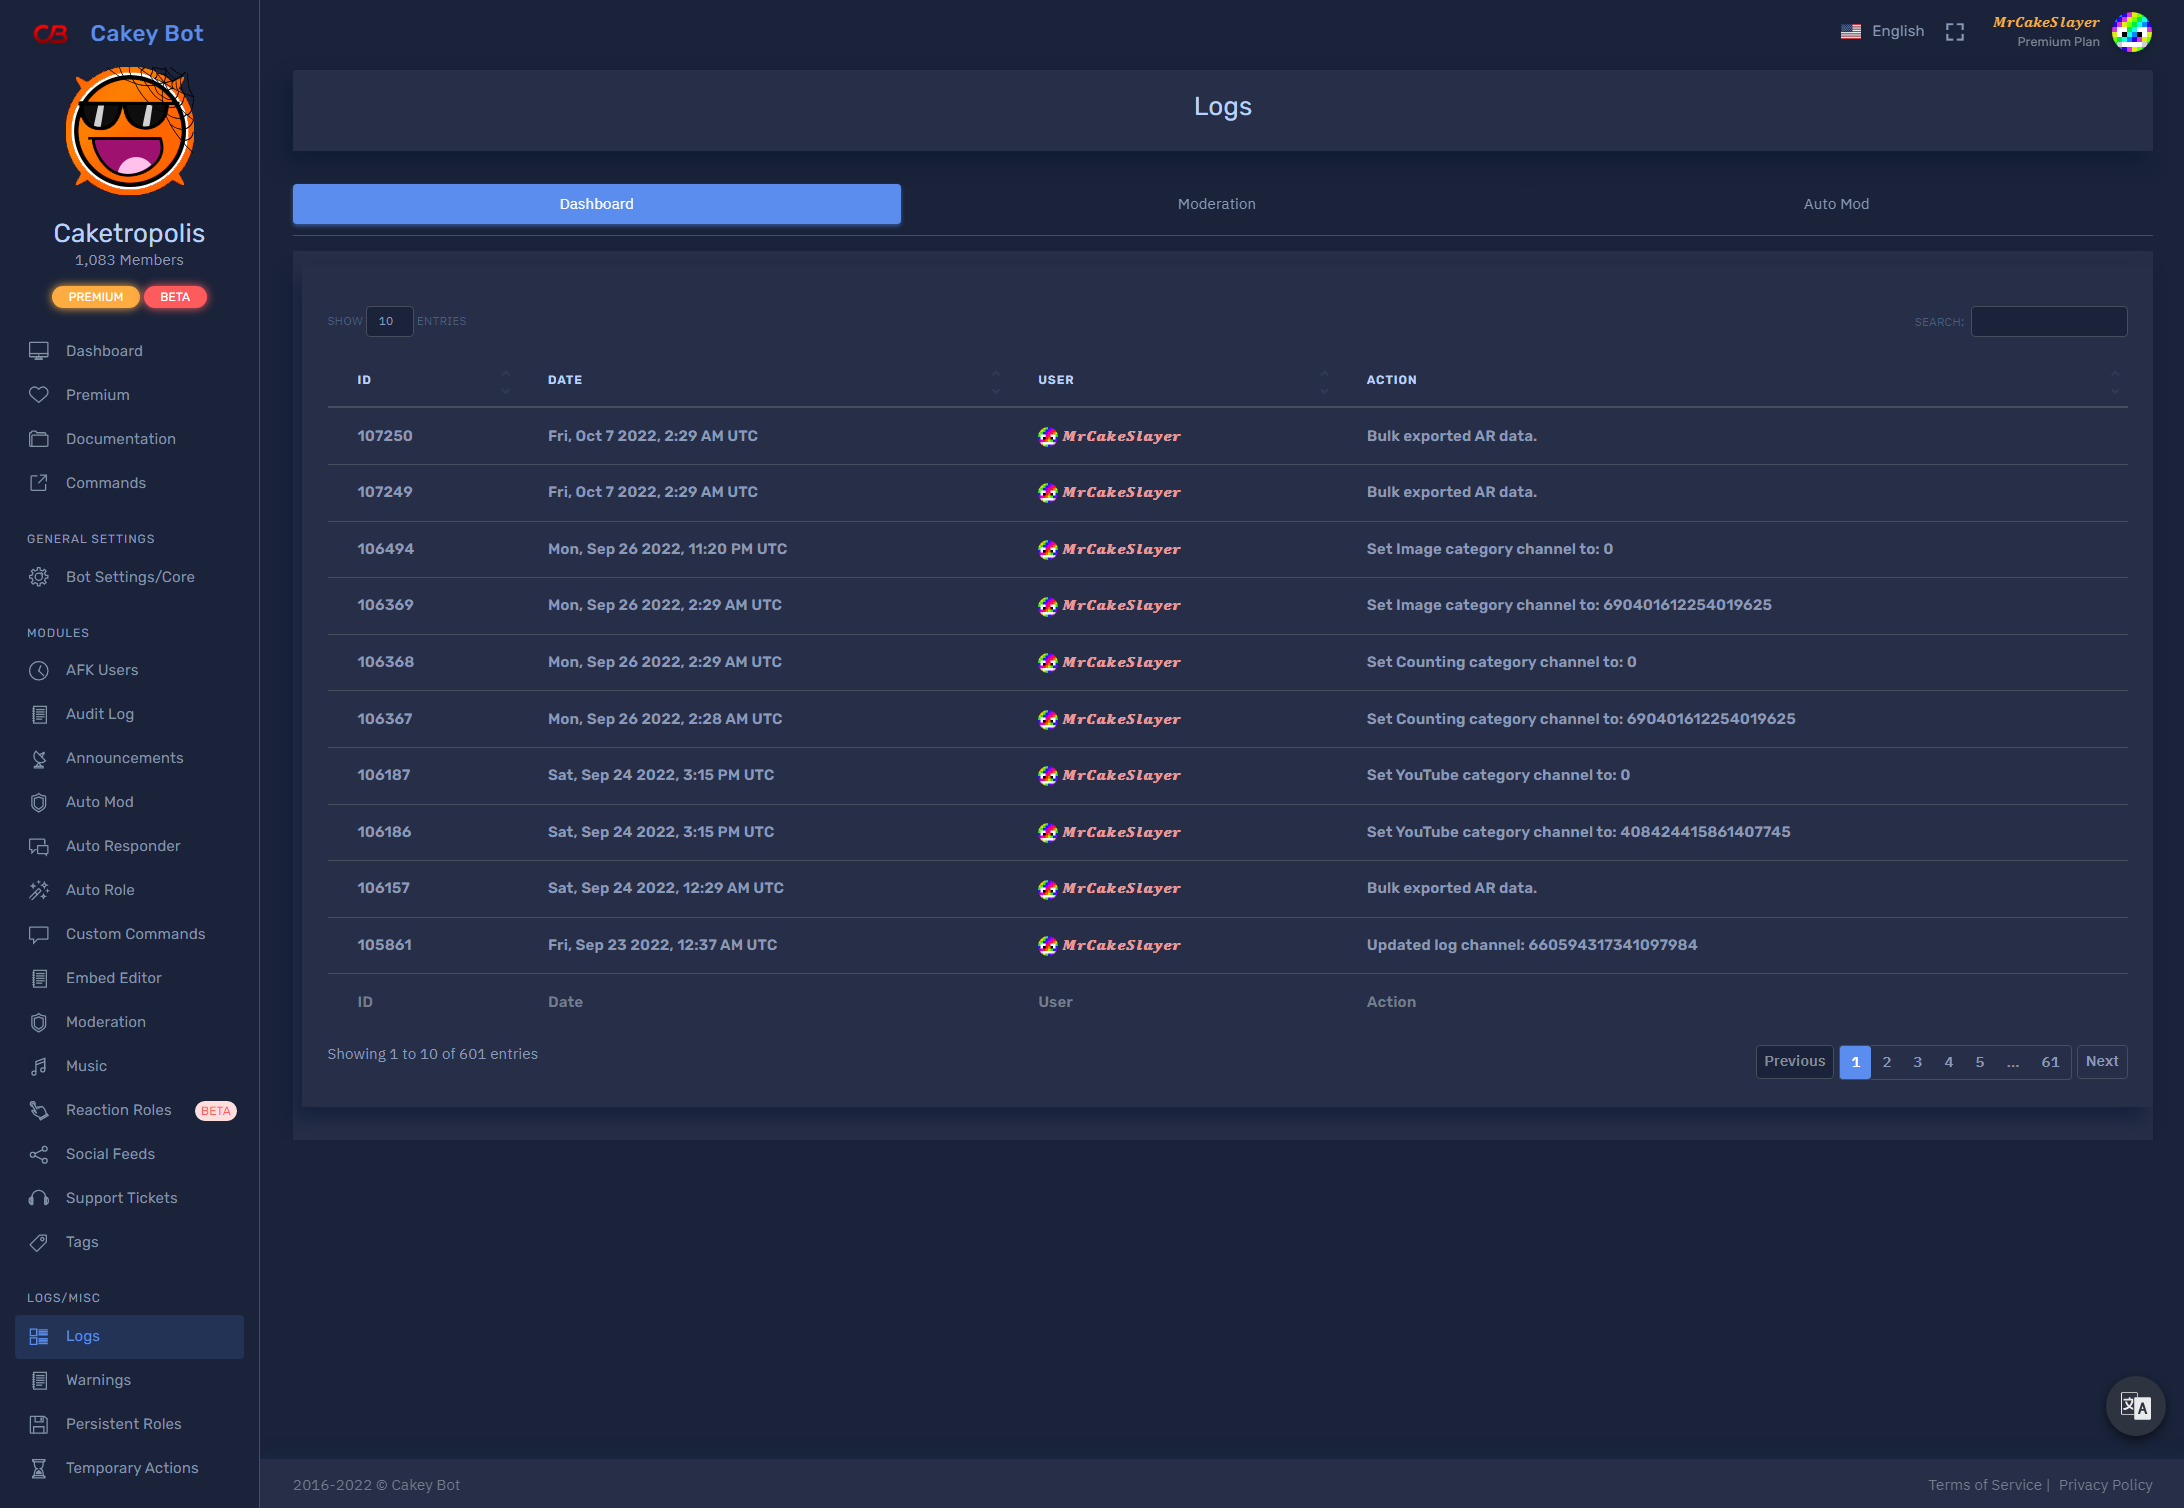2184x1508 pixels.
Task: Select date 'Sat, Sep 24 2022, 12:29 AM UTC'
Action: 665,888
